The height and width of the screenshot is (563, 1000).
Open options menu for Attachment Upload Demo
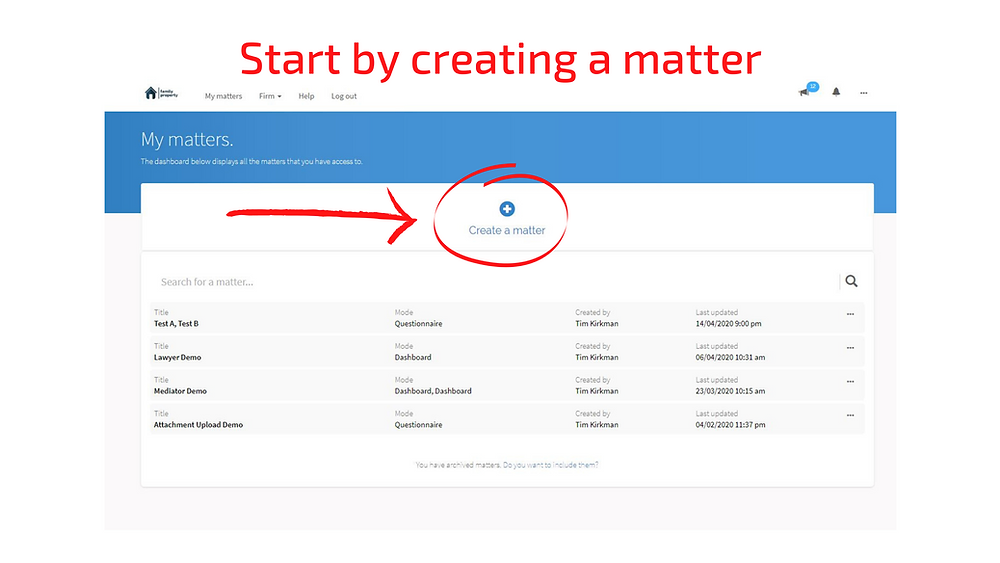850,416
